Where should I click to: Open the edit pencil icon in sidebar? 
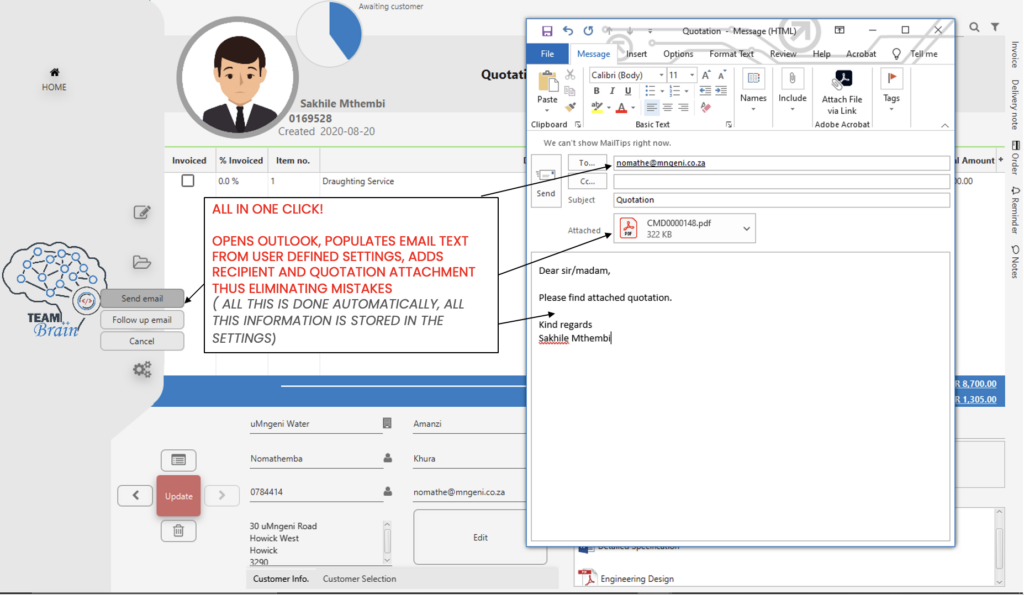point(142,212)
